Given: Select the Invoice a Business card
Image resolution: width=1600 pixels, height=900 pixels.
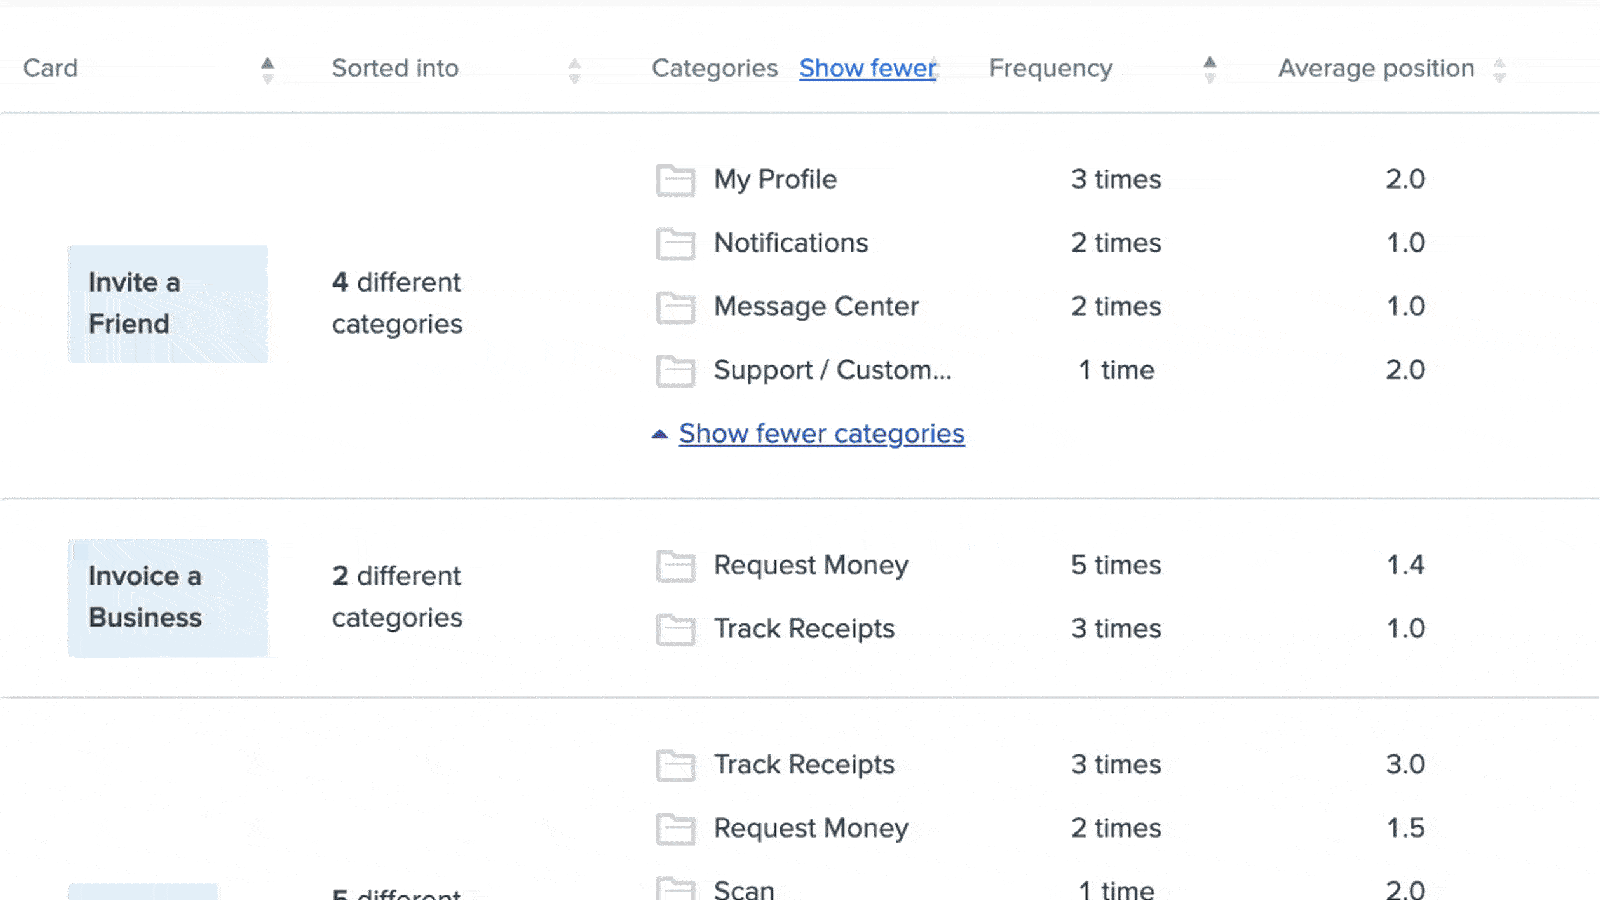Looking at the screenshot, I should tap(168, 598).
